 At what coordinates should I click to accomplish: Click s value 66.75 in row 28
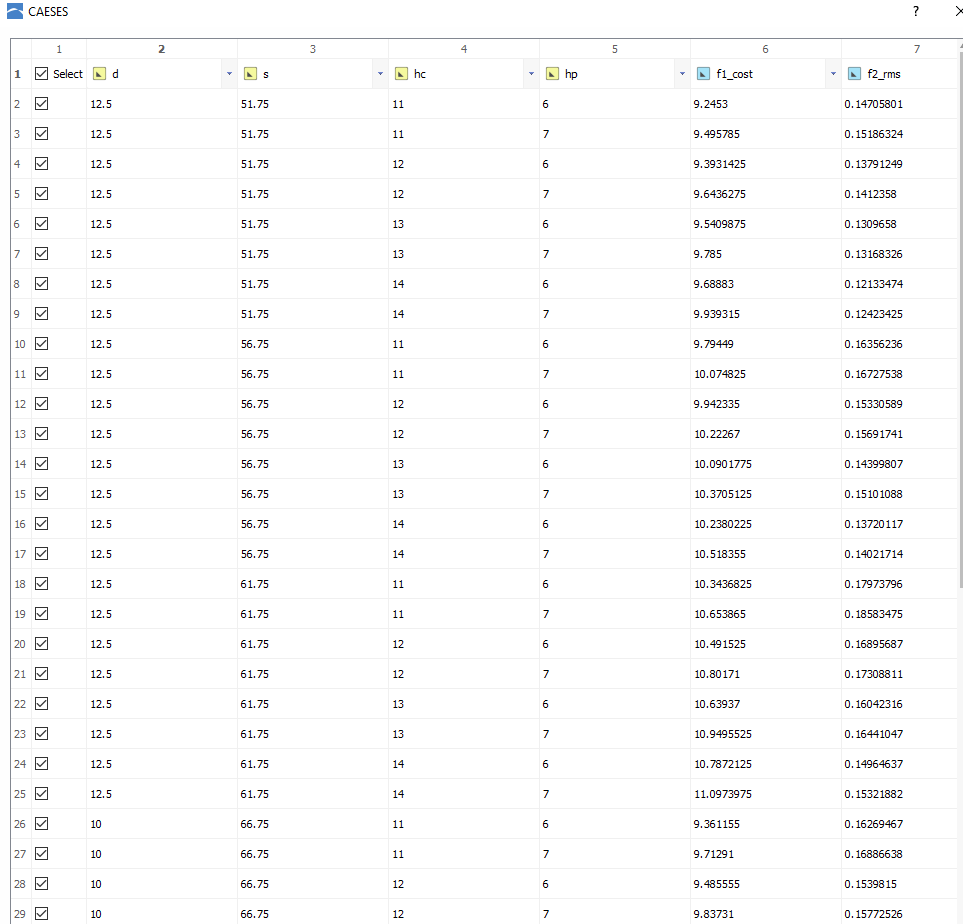click(x=254, y=884)
